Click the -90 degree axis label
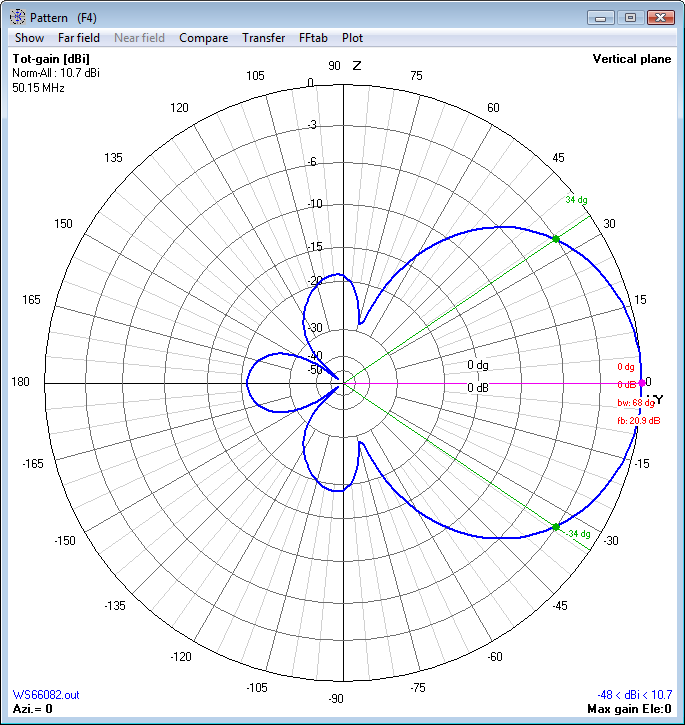 tap(336, 699)
